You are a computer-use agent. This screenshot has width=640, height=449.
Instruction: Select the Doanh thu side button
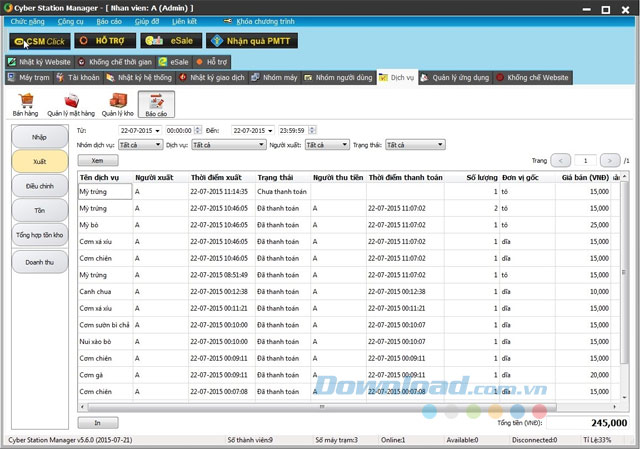click(40, 262)
